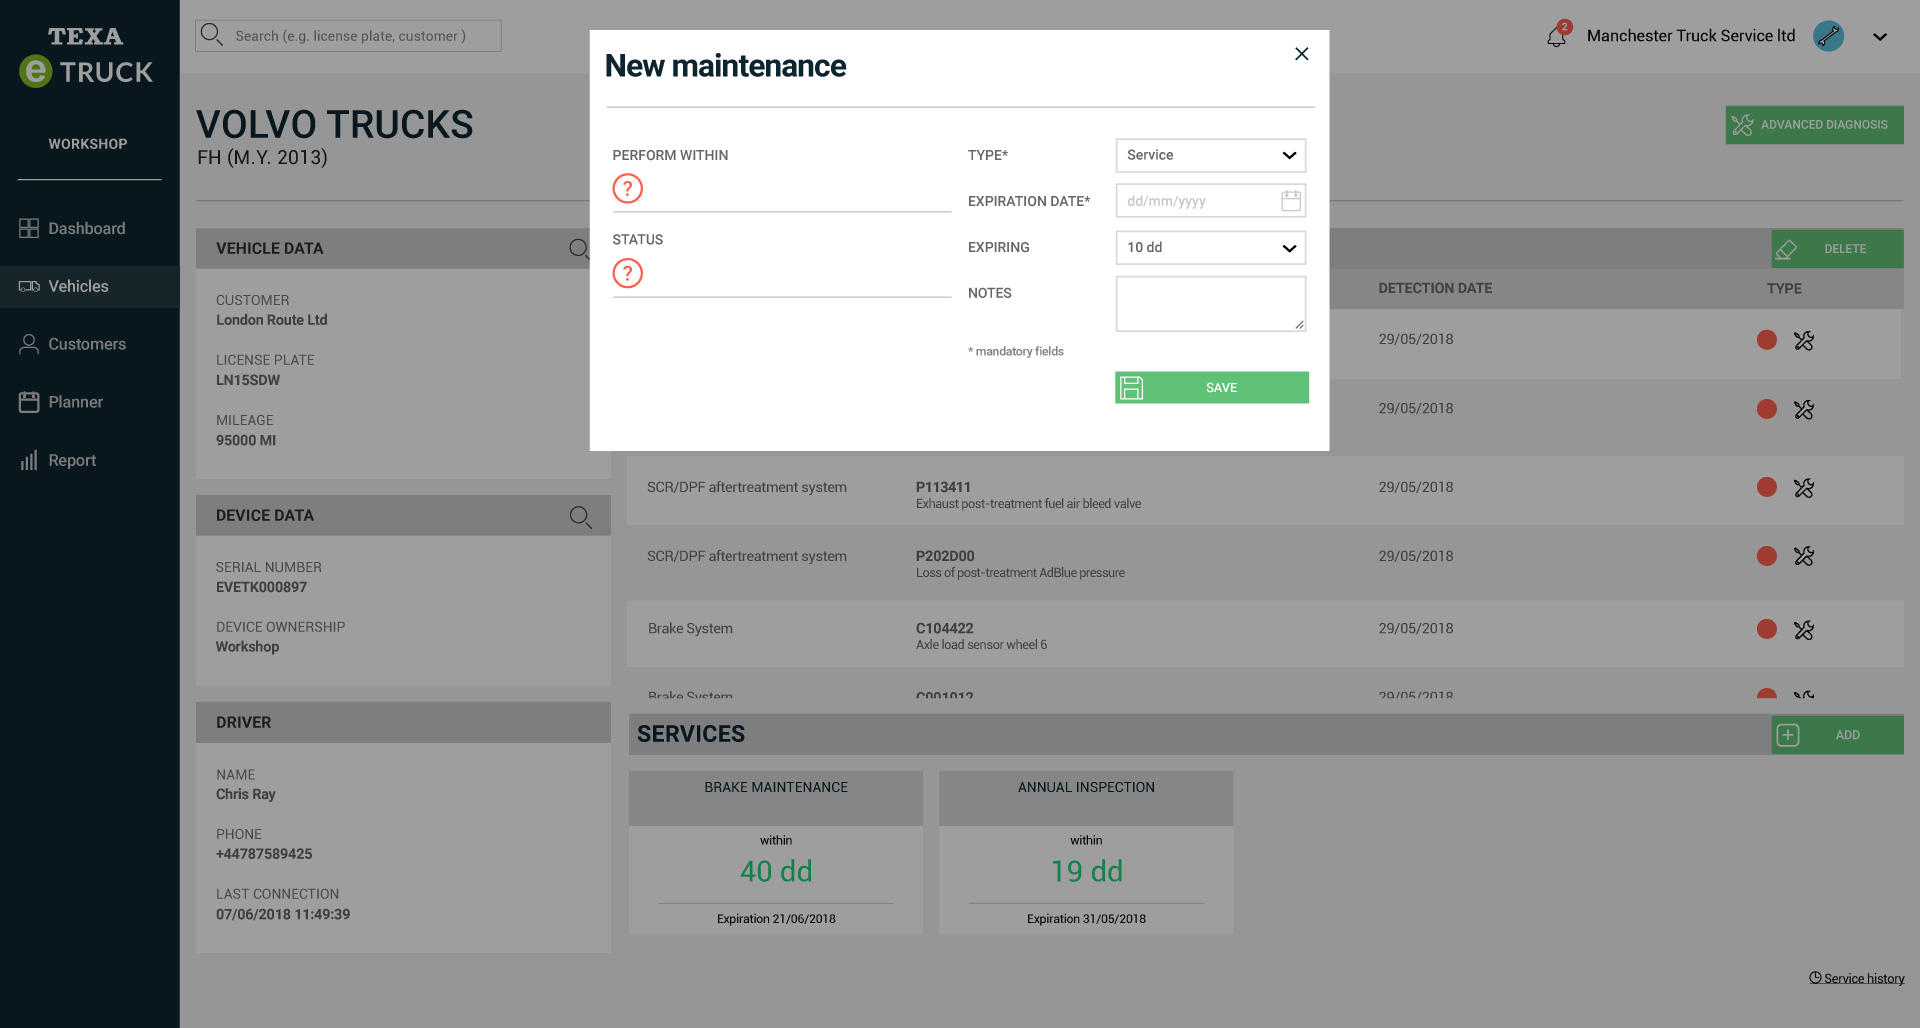
Task: Click fault code C104422
Action: (944, 628)
